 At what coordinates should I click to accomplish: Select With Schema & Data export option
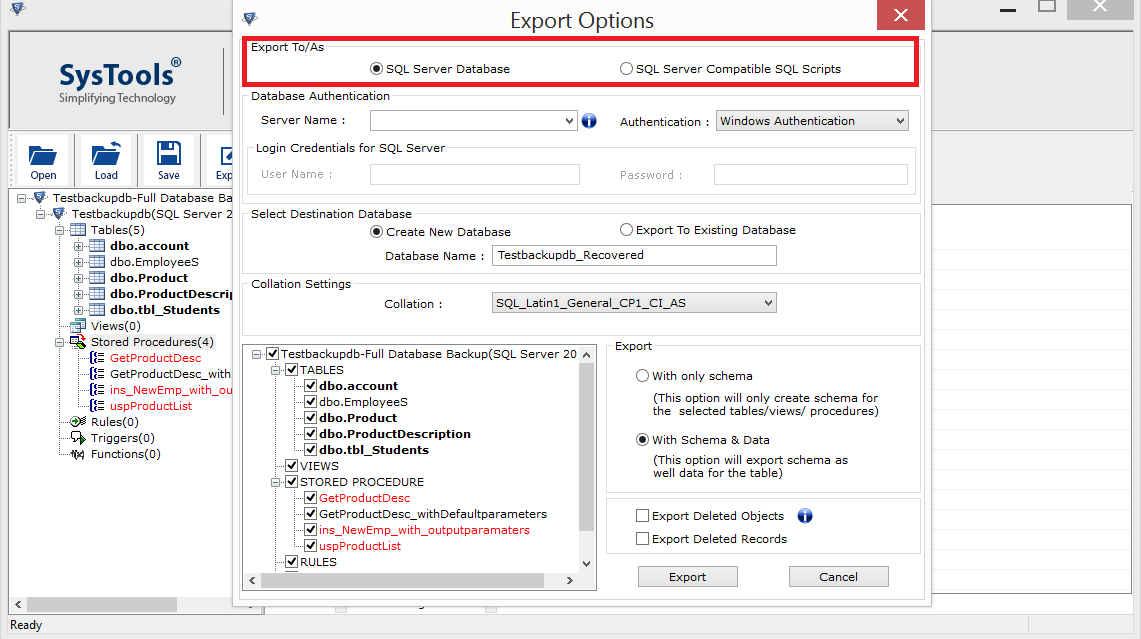(642, 440)
